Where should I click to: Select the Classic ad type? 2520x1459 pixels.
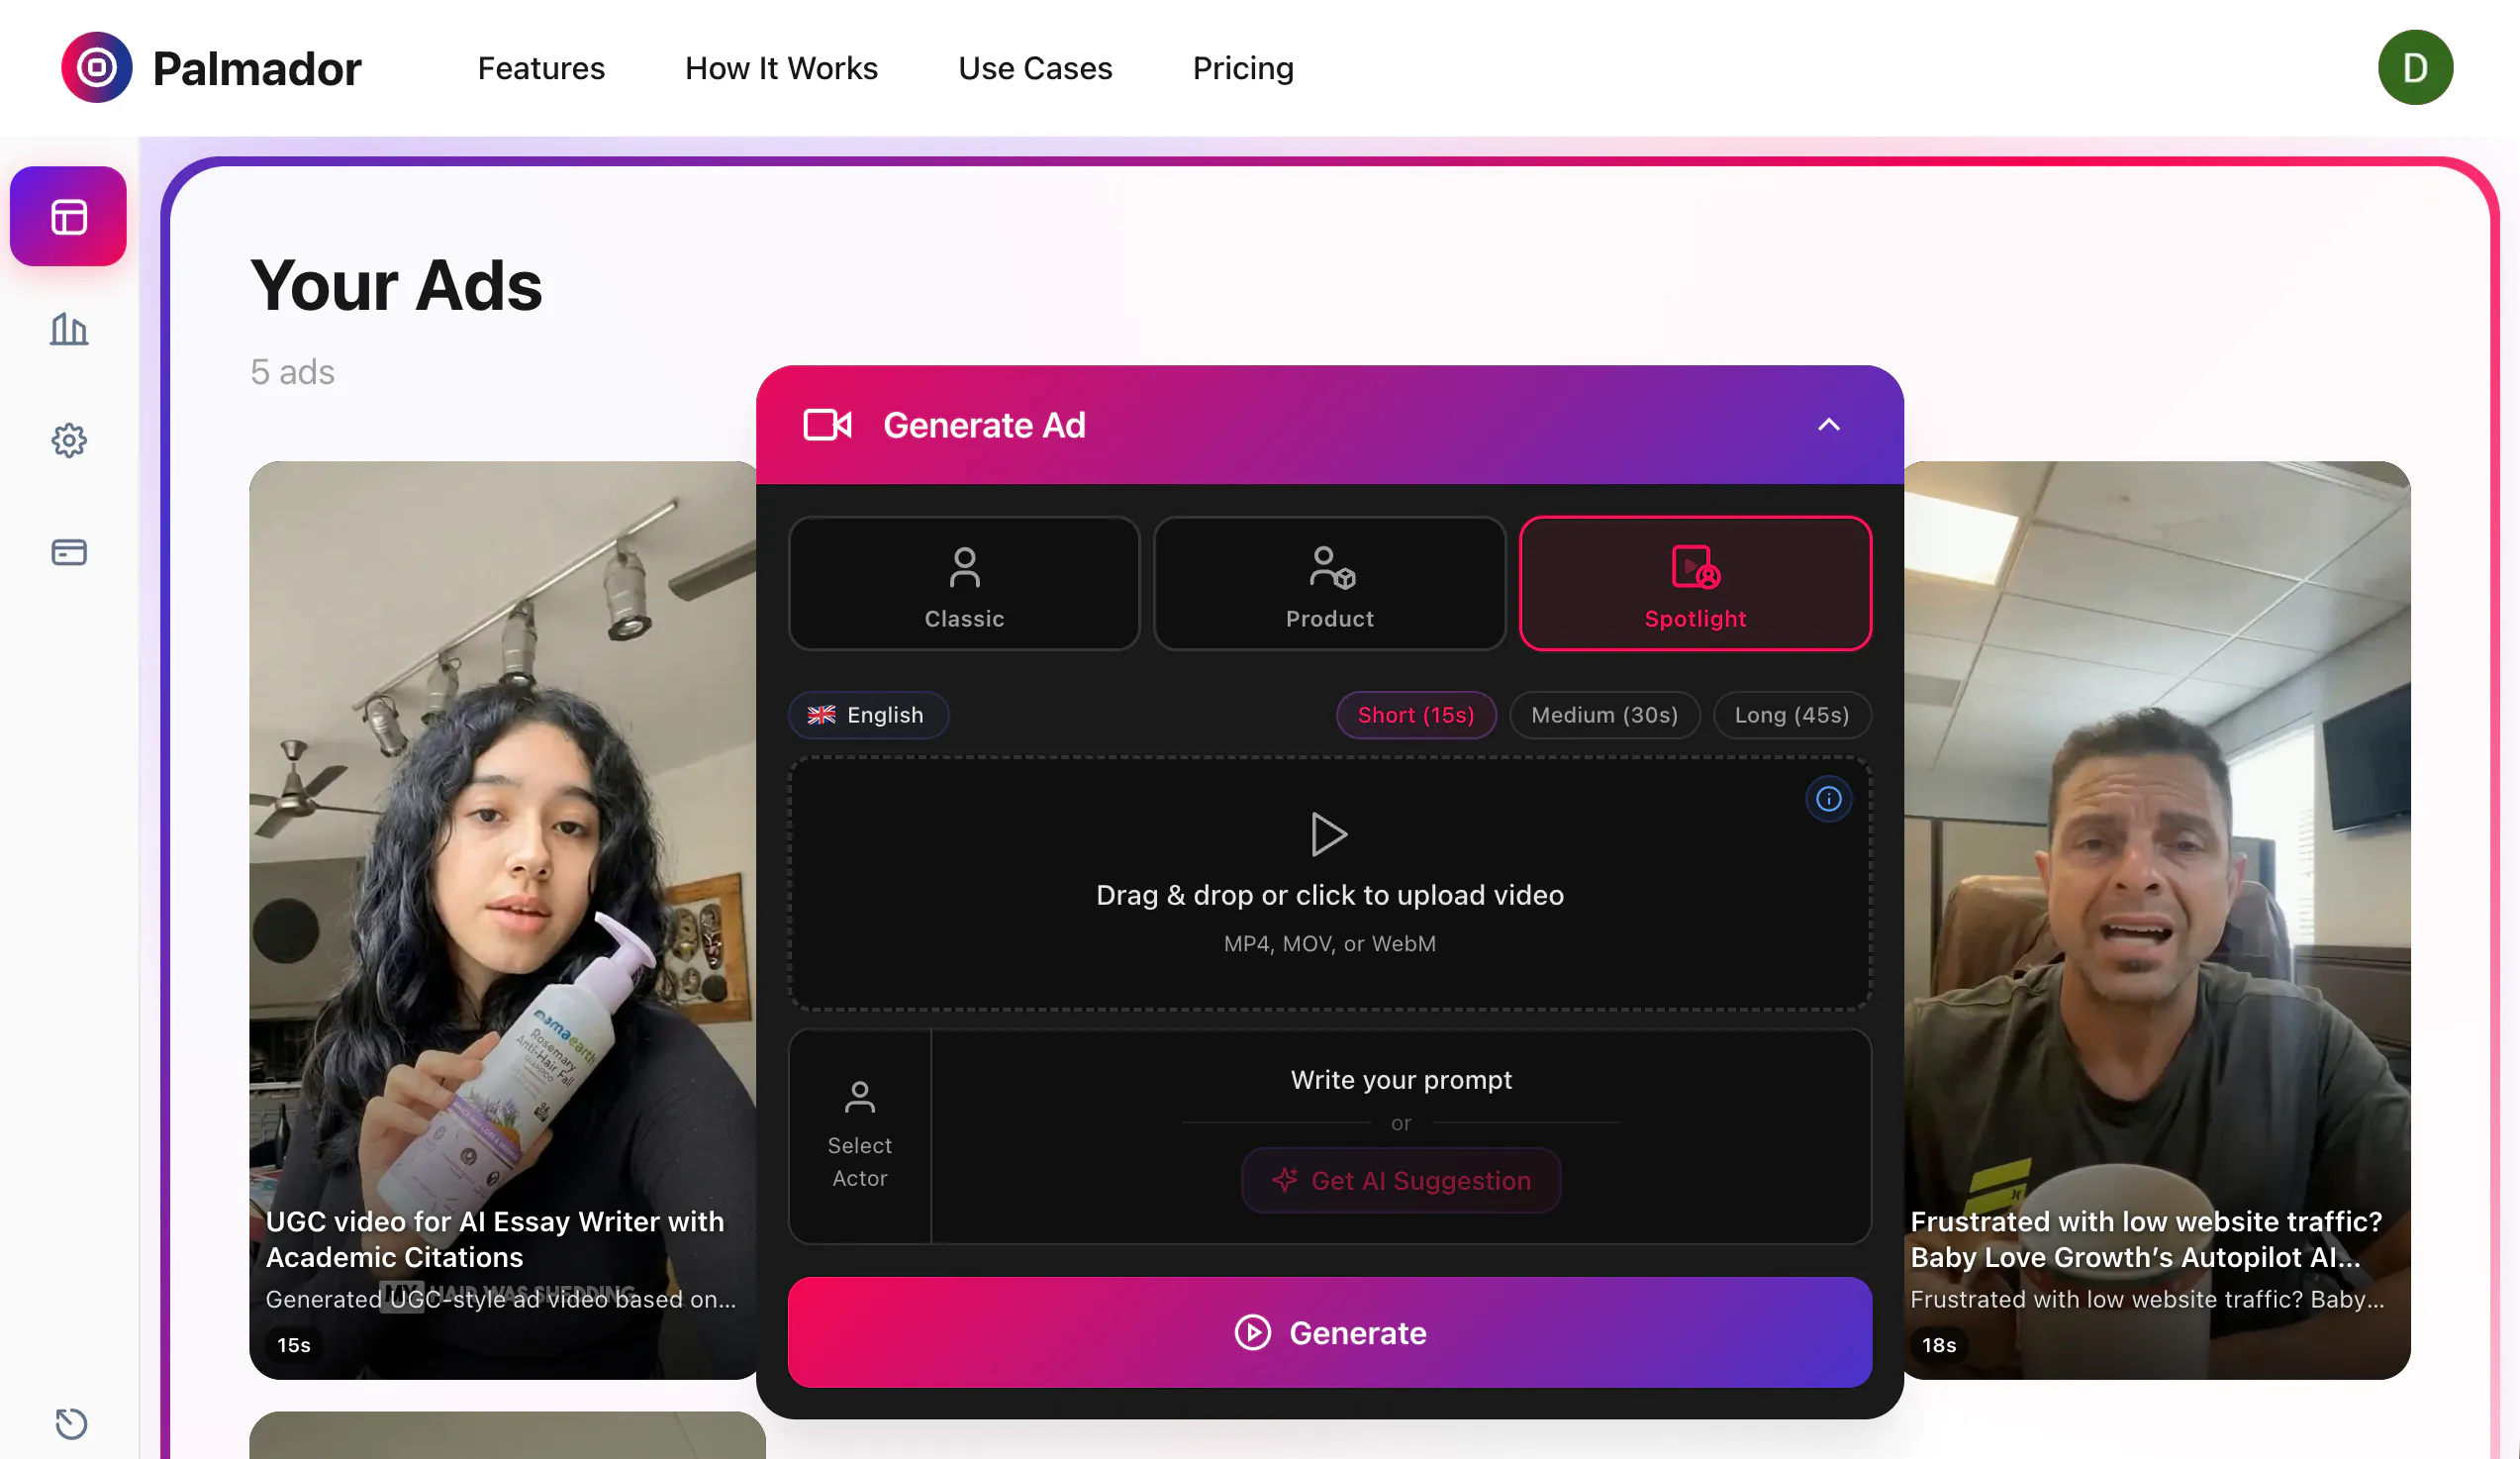[x=964, y=584]
